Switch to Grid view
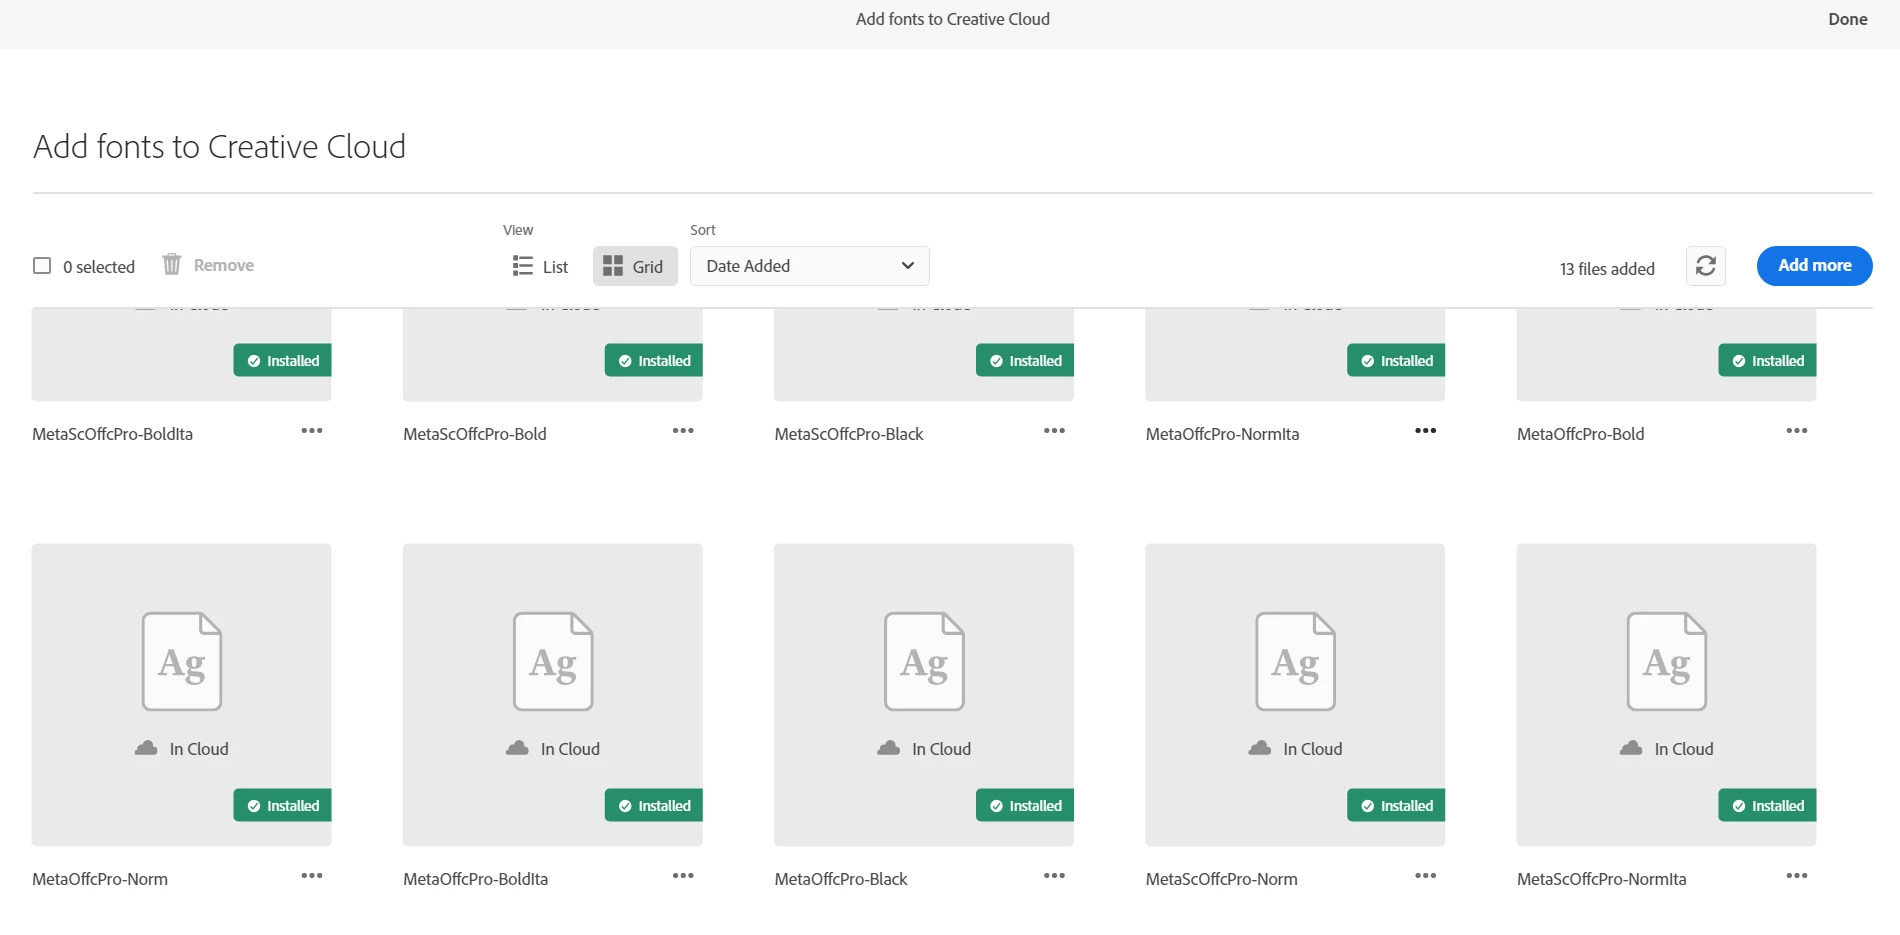Viewport: 1900px width, 935px height. tap(634, 266)
